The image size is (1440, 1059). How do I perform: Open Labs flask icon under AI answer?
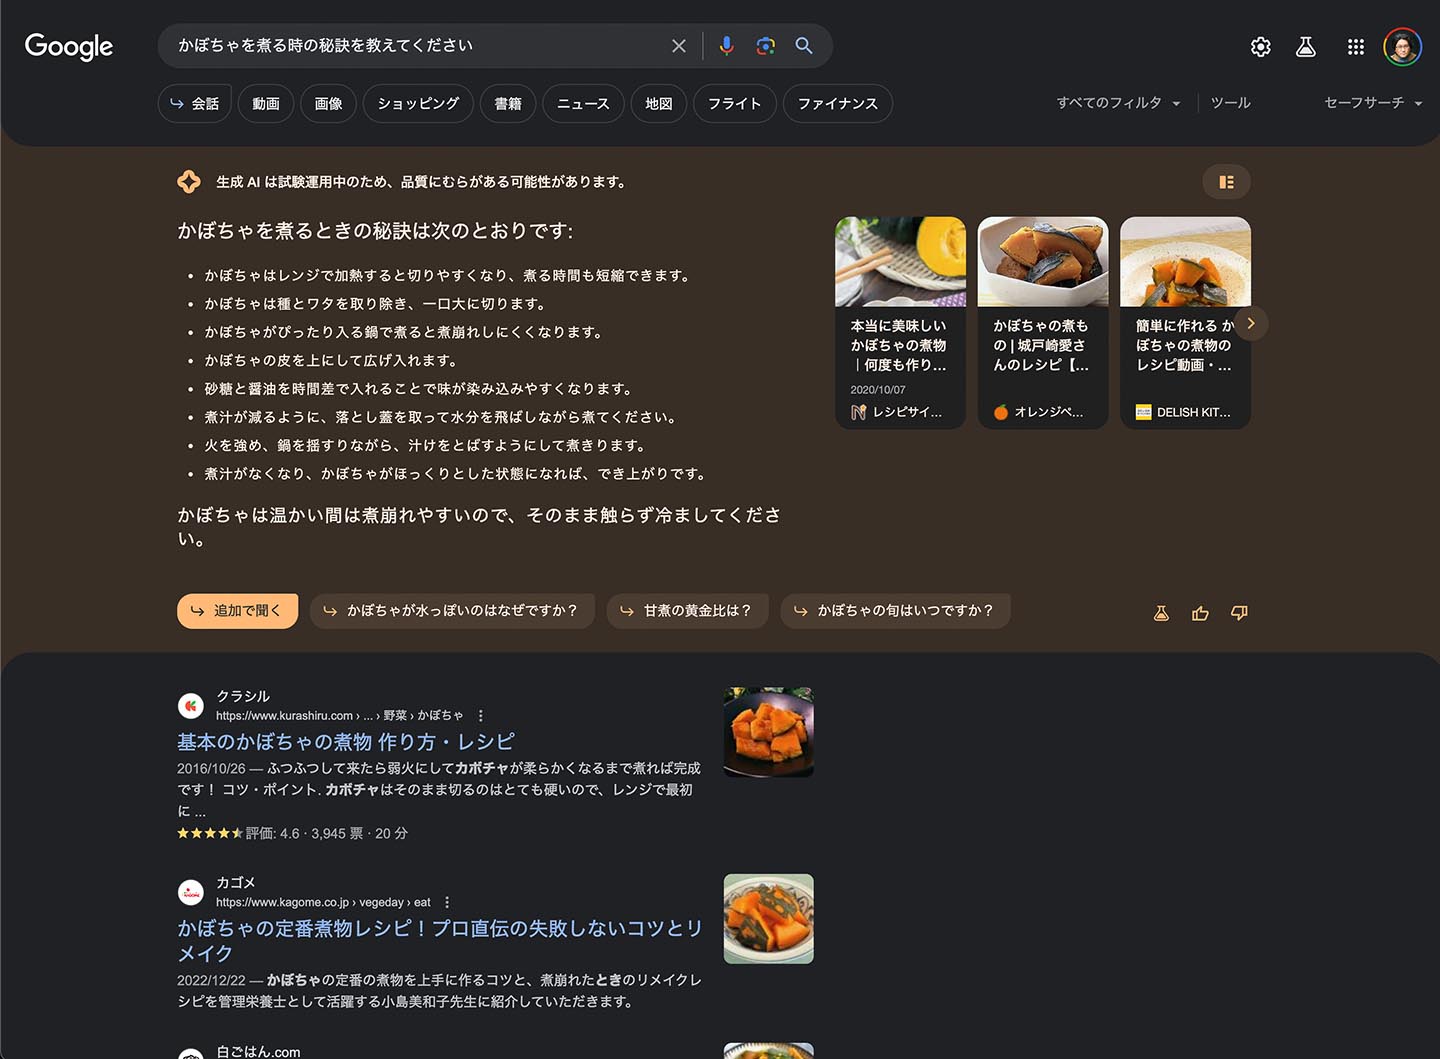(1161, 613)
